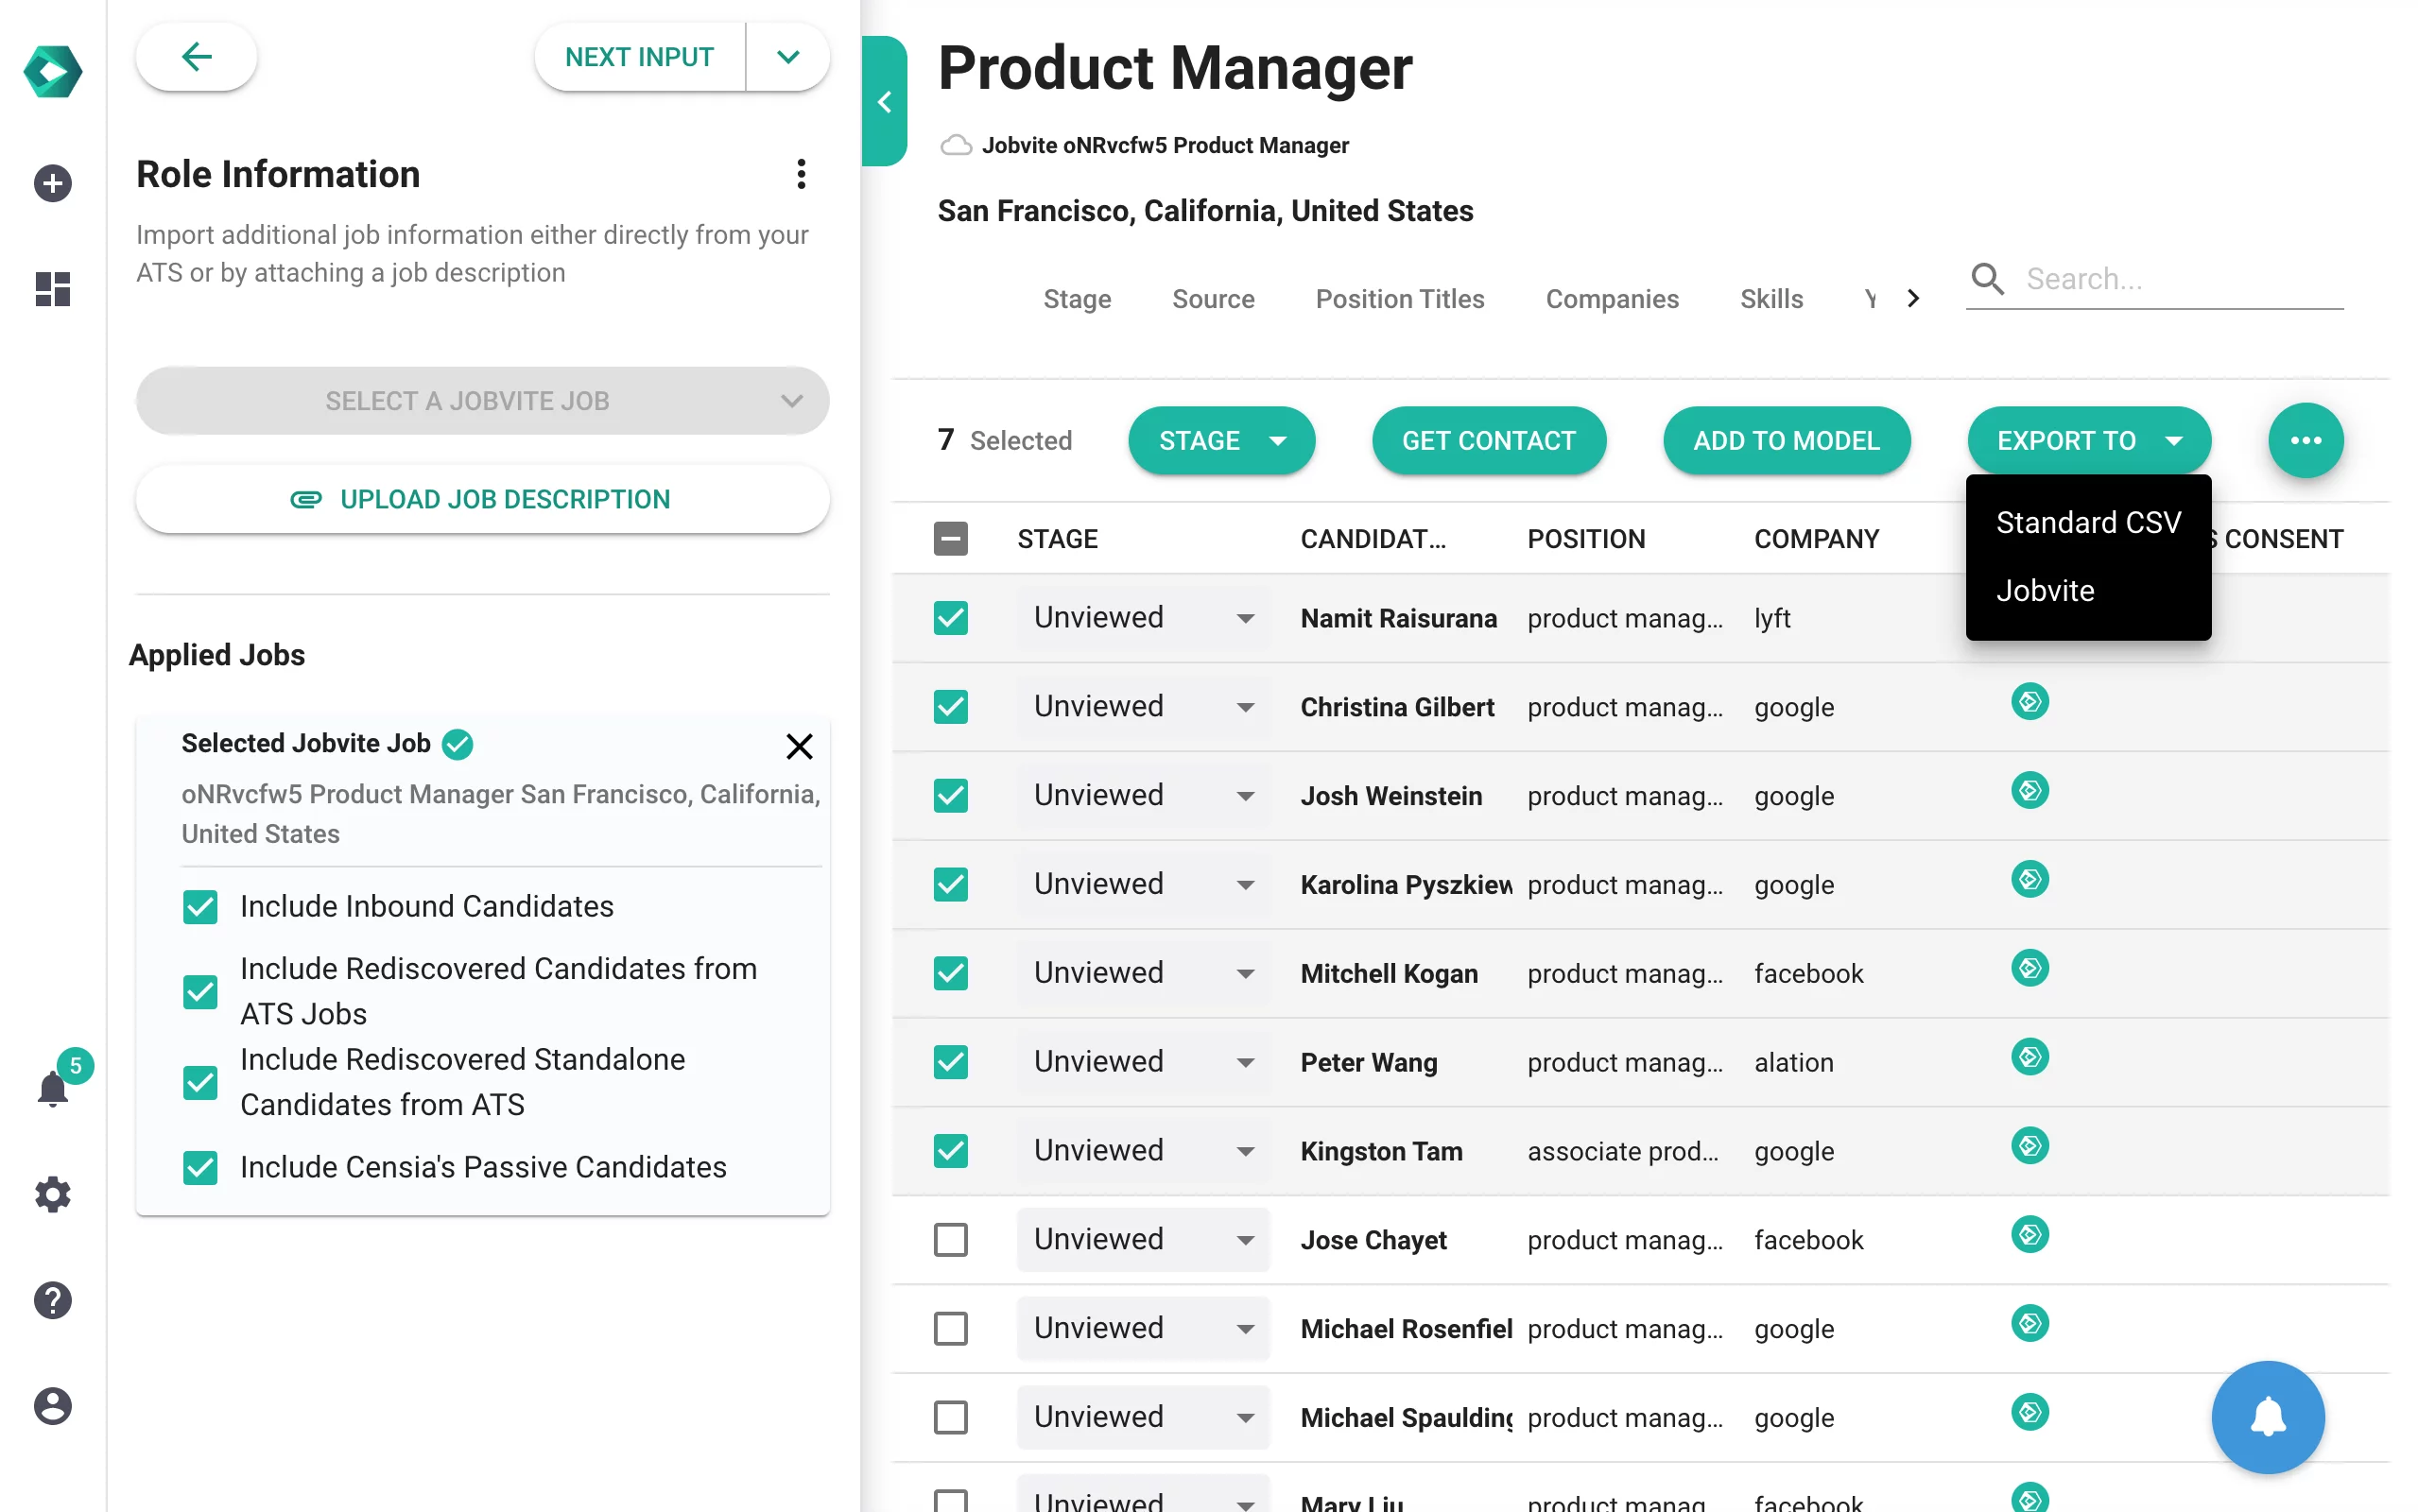This screenshot has width=2418, height=1512.
Task: Open Skills filter tab
Action: pos(1770,298)
